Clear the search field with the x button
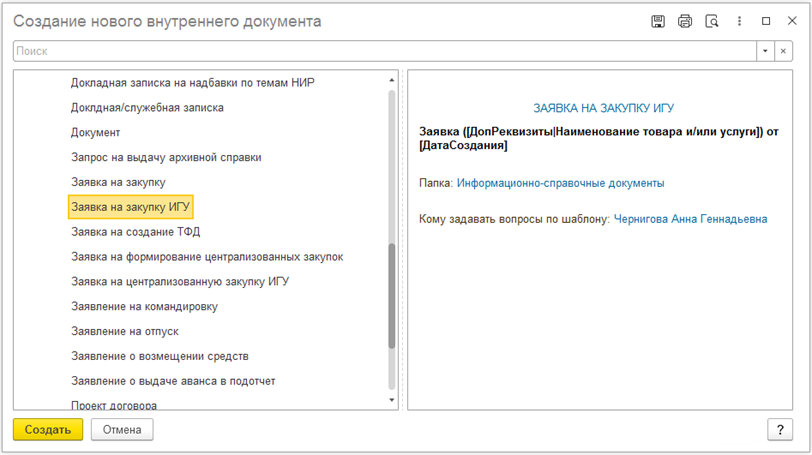Screen dimensions: 812x455 pos(783,51)
